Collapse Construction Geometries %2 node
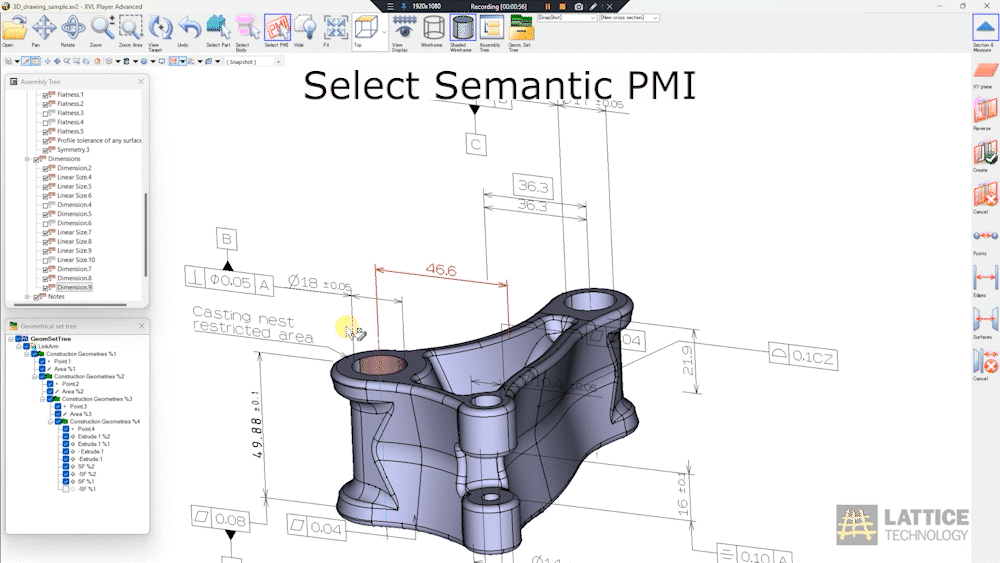This screenshot has width=1000, height=563. [34, 376]
